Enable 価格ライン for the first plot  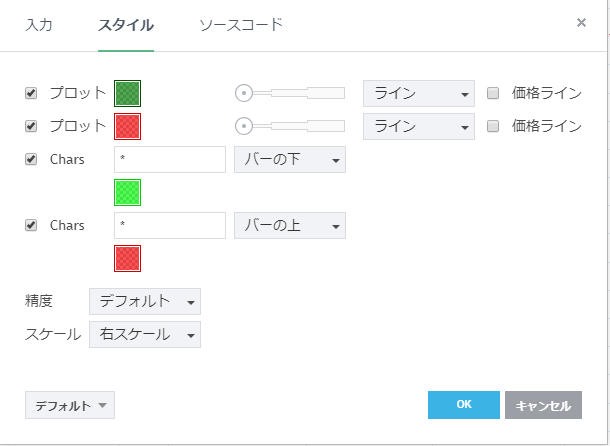coord(493,93)
